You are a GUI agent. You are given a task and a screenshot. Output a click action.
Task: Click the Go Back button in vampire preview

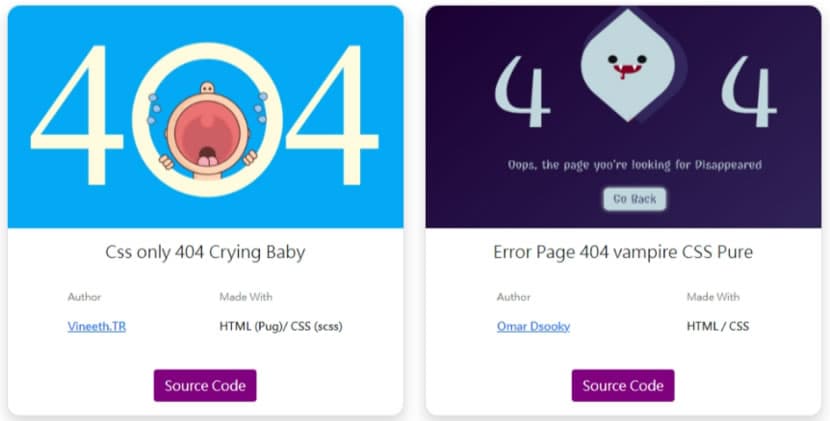pos(635,199)
